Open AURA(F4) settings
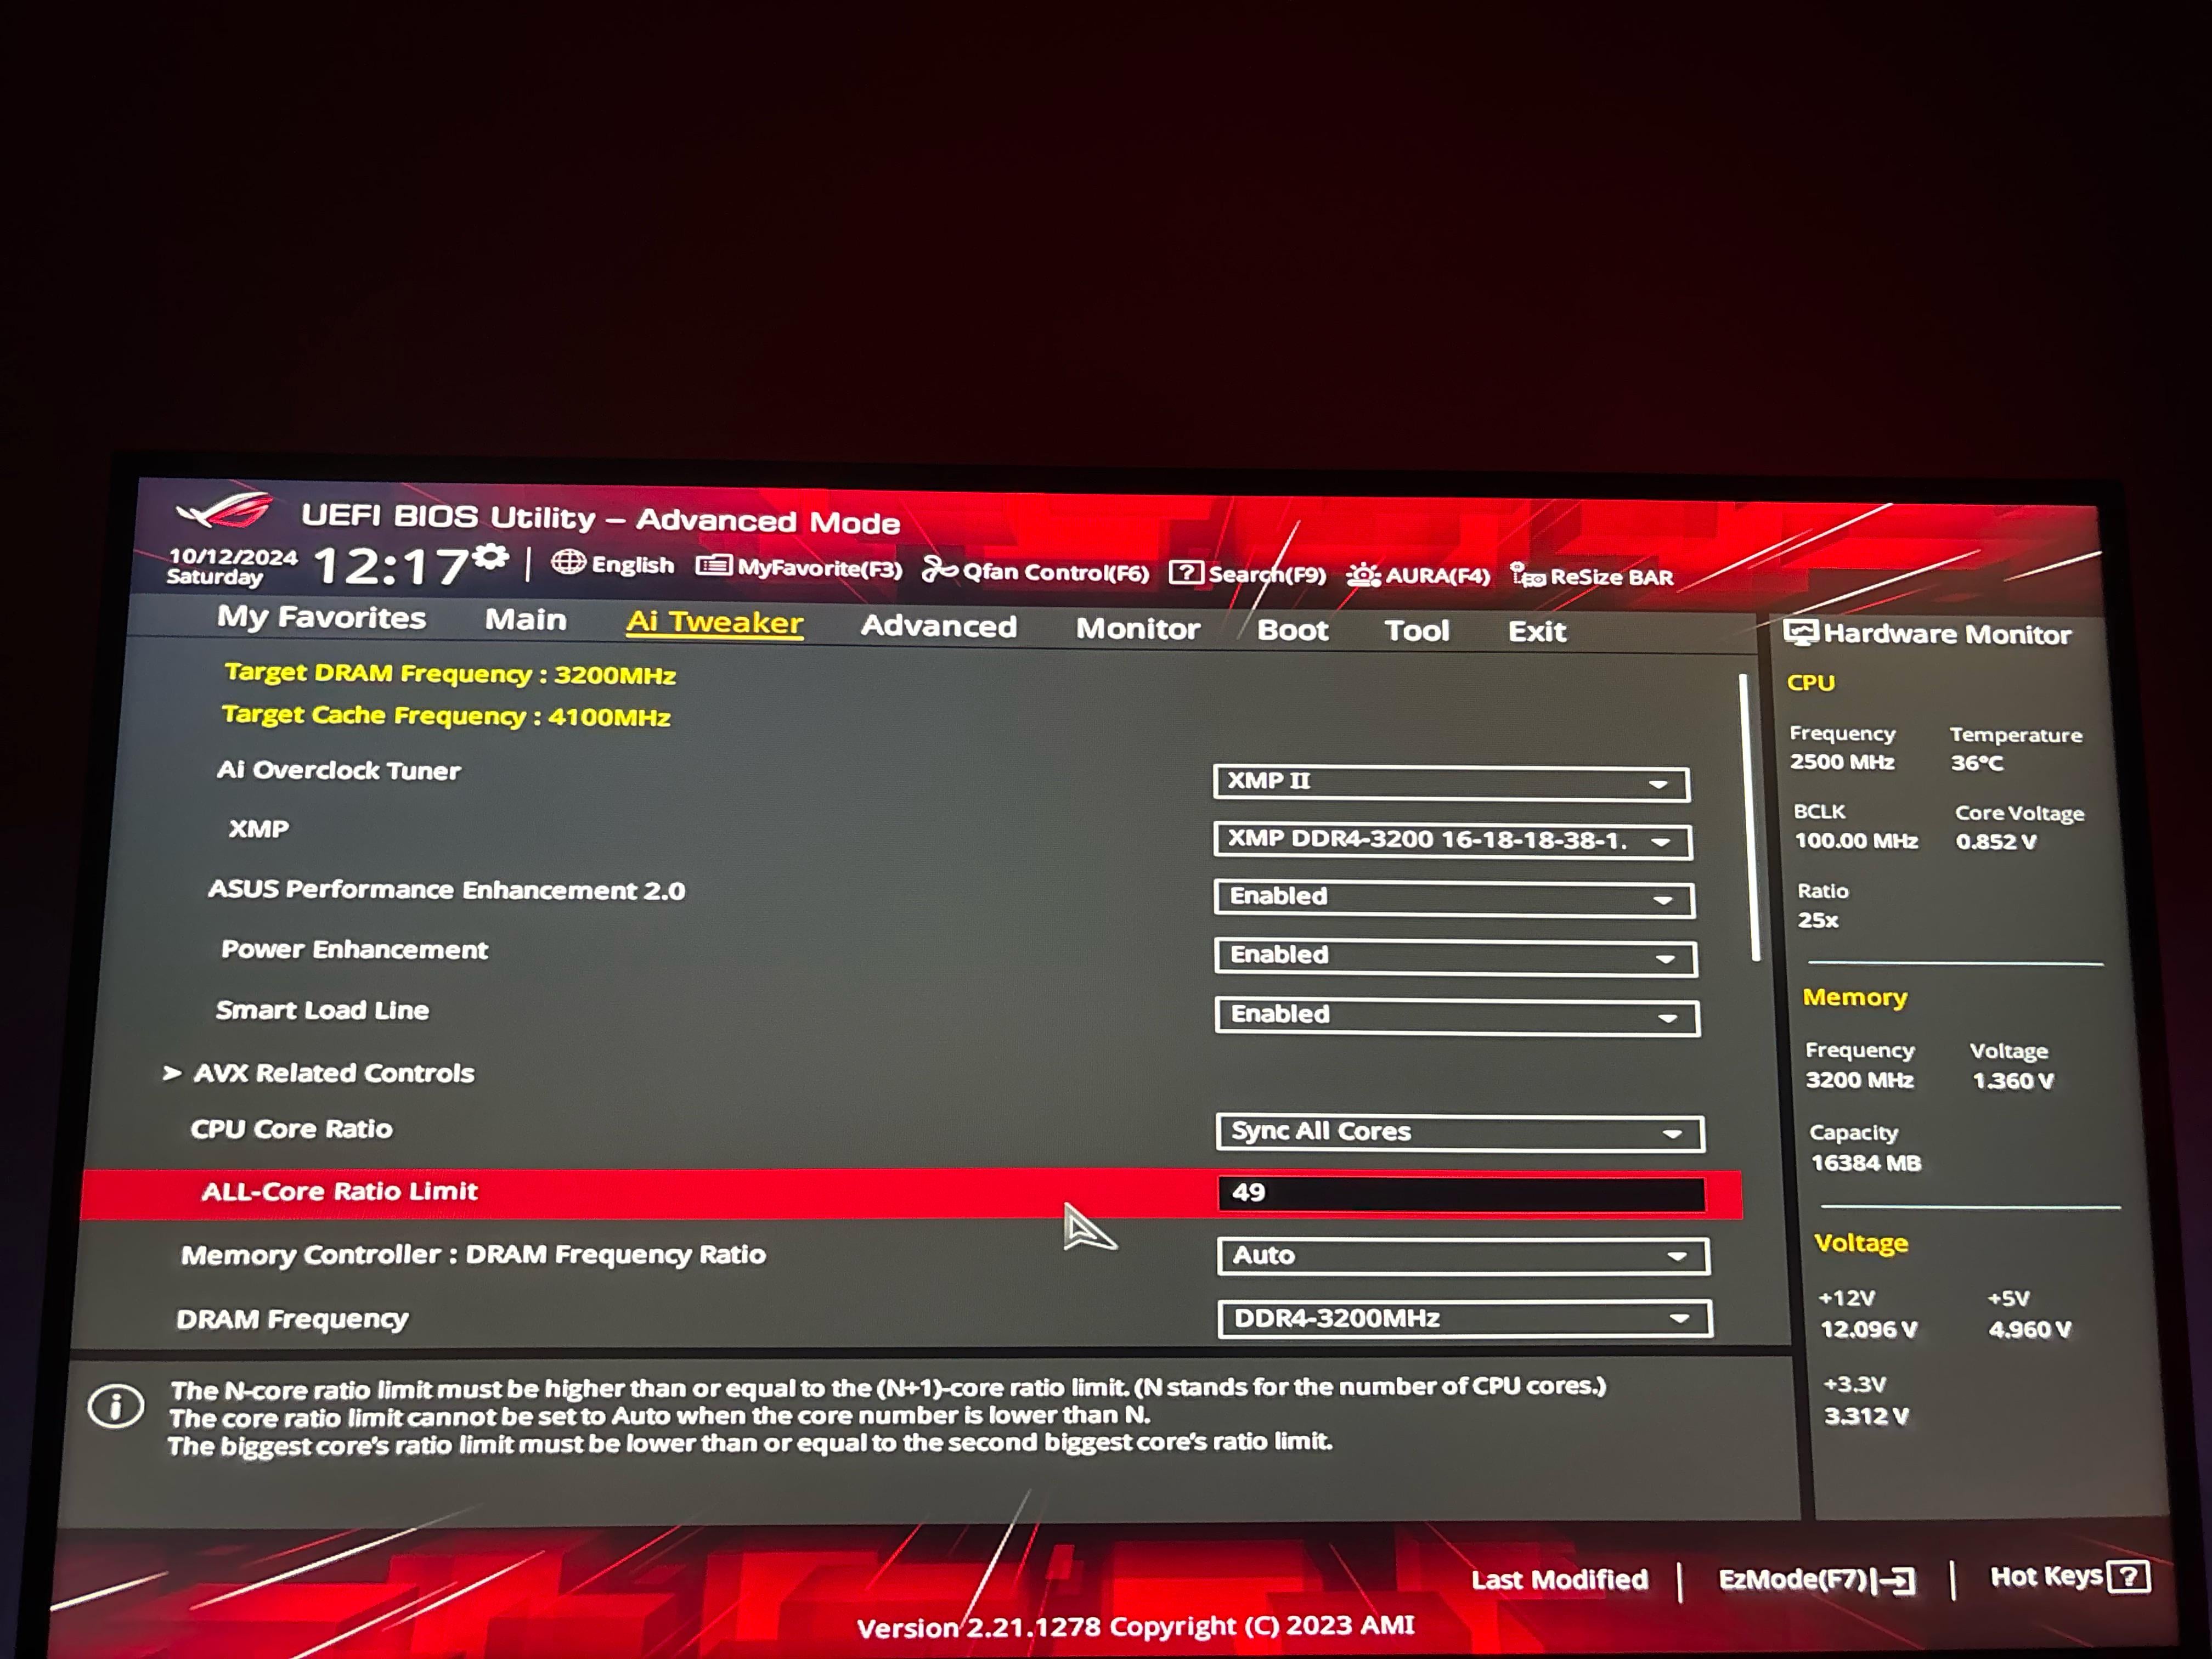Image resolution: width=2212 pixels, height=1659 pixels. pyautogui.click(x=1418, y=575)
